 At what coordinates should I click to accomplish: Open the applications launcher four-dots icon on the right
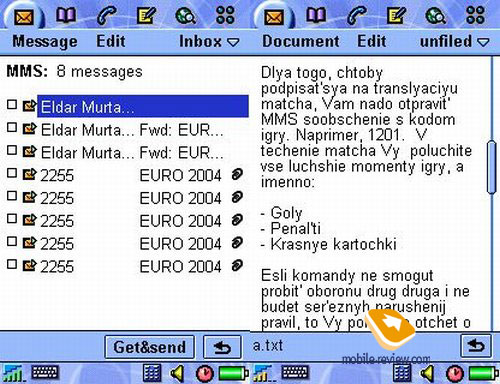[x=475, y=15]
